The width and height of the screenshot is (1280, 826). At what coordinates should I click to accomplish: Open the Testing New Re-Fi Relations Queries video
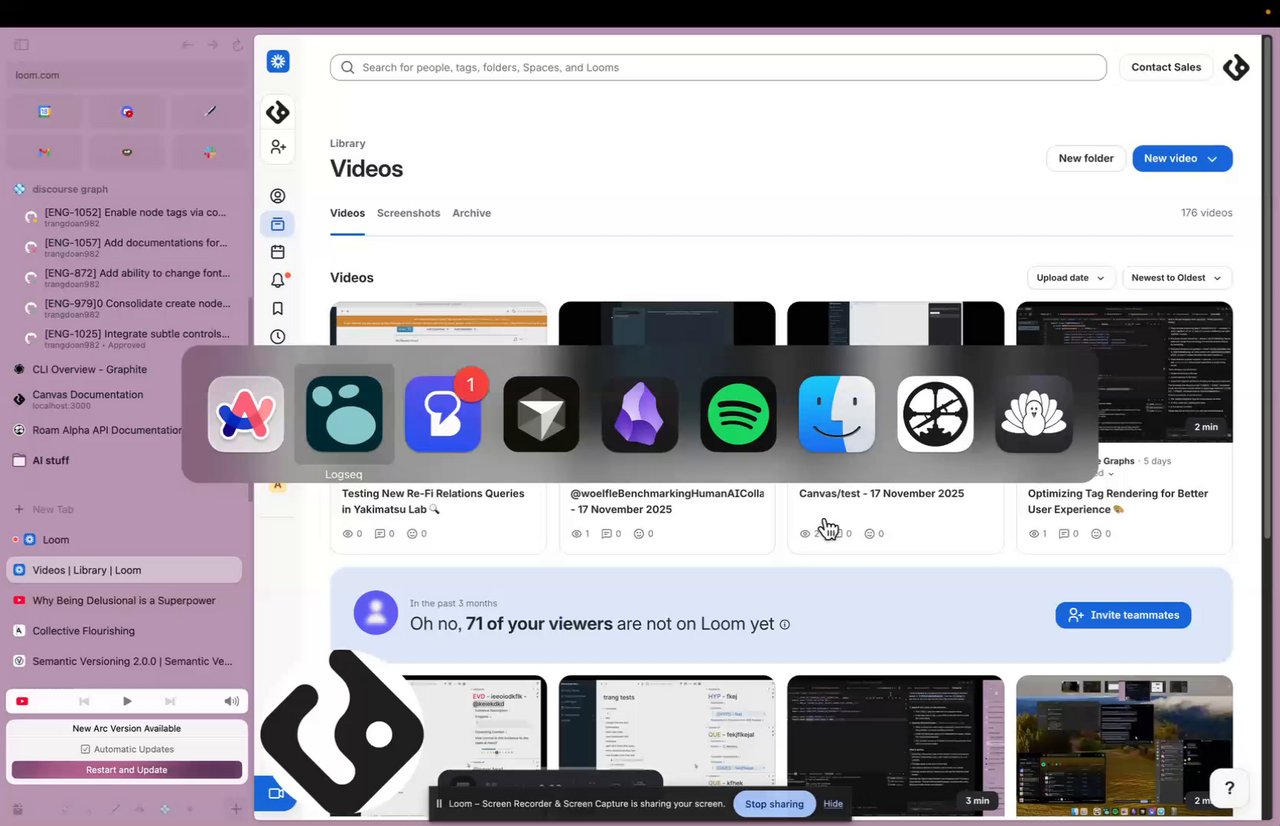433,501
